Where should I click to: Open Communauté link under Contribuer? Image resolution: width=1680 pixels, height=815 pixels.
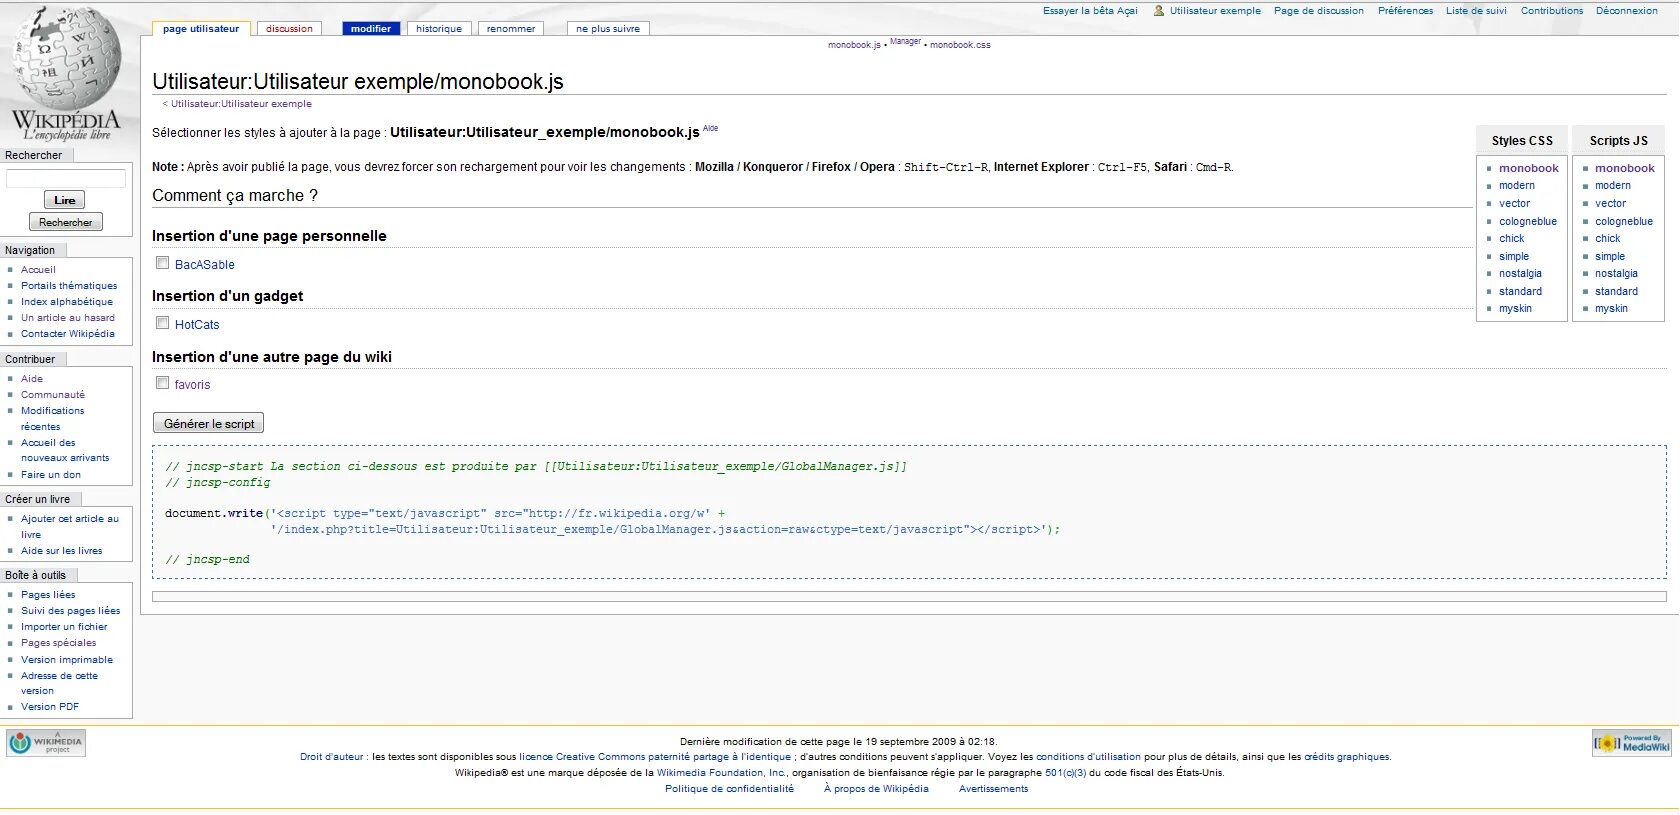click(53, 395)
